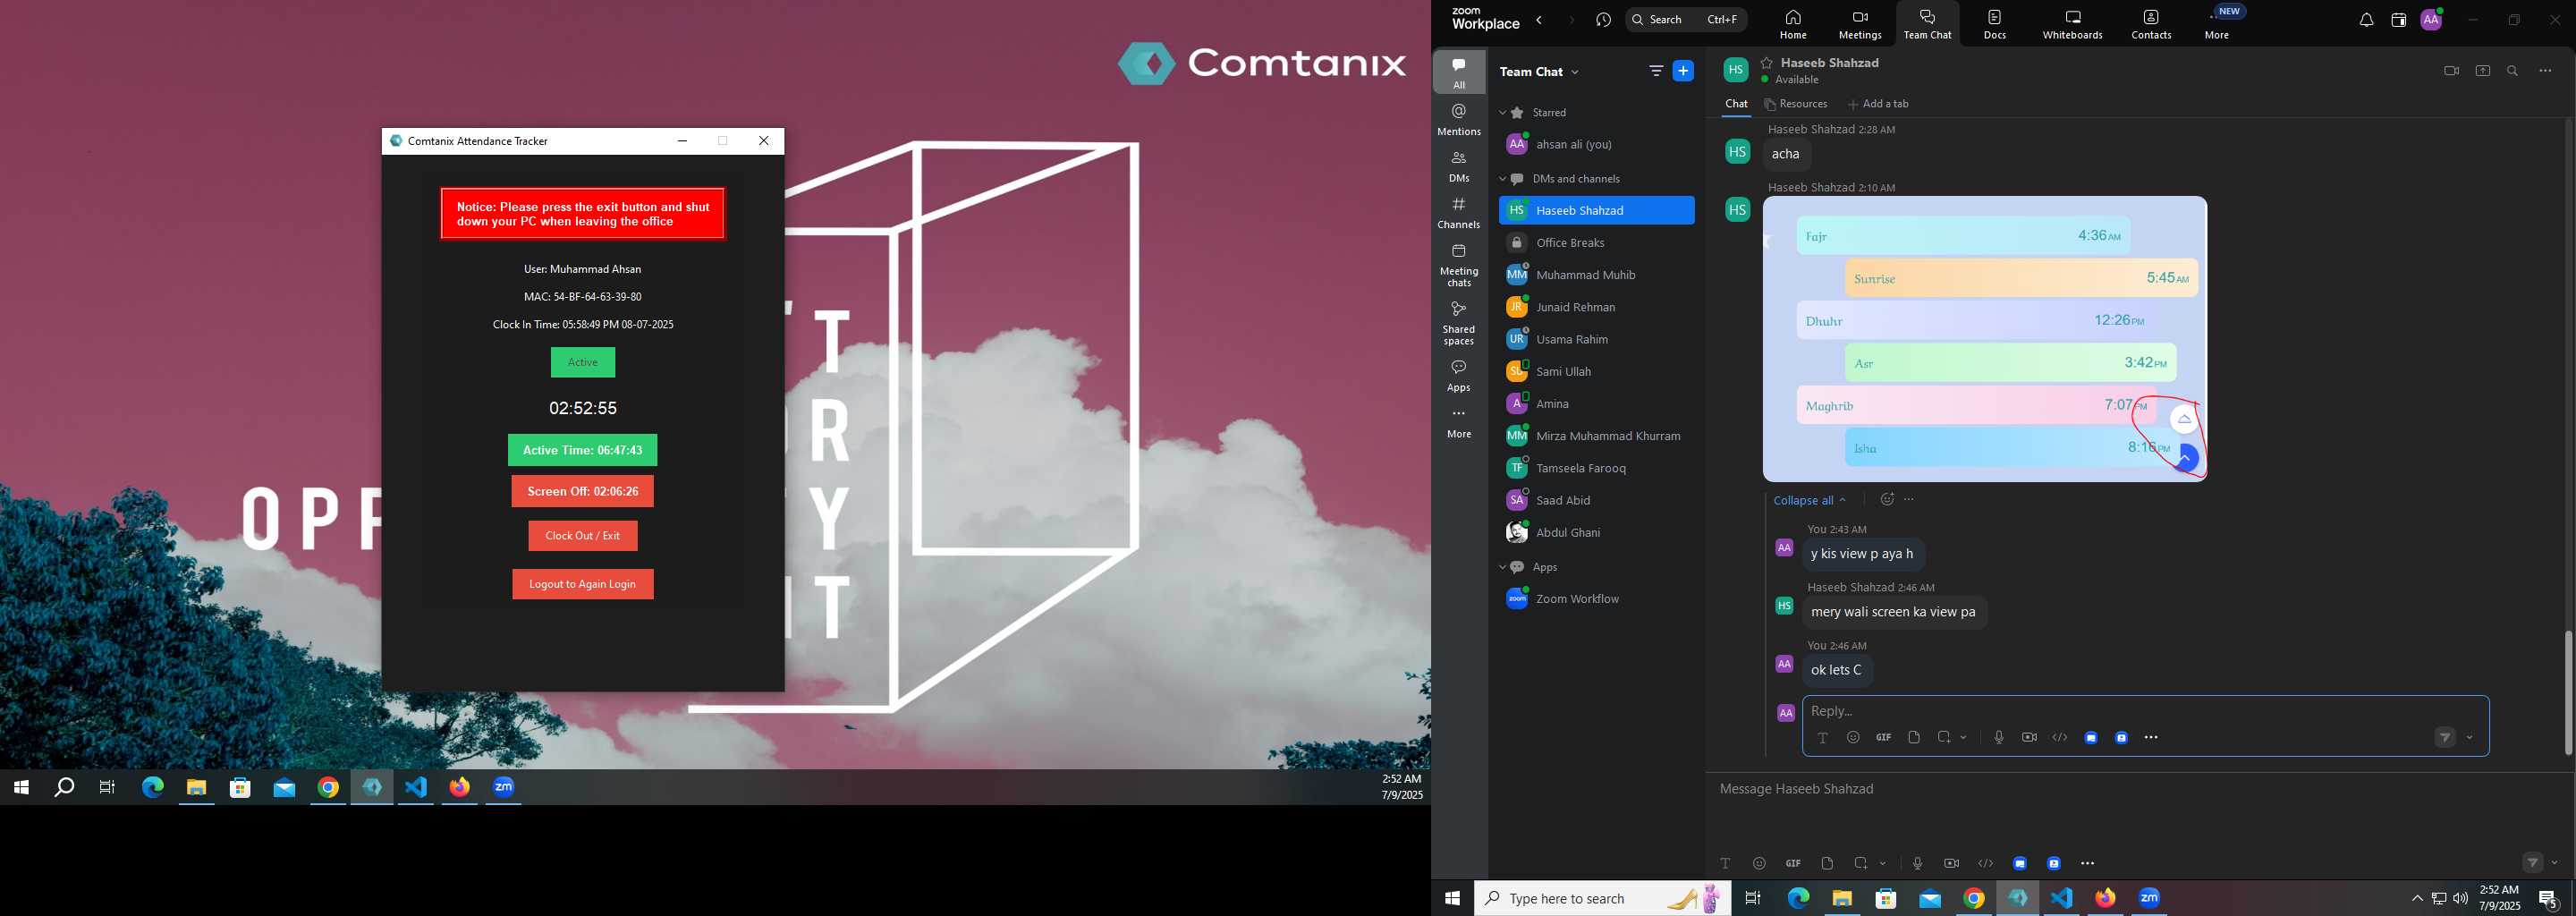Open the Whiteboards tab
The height and width of the screenshot is (916, 2576).
coord(2073,24)
